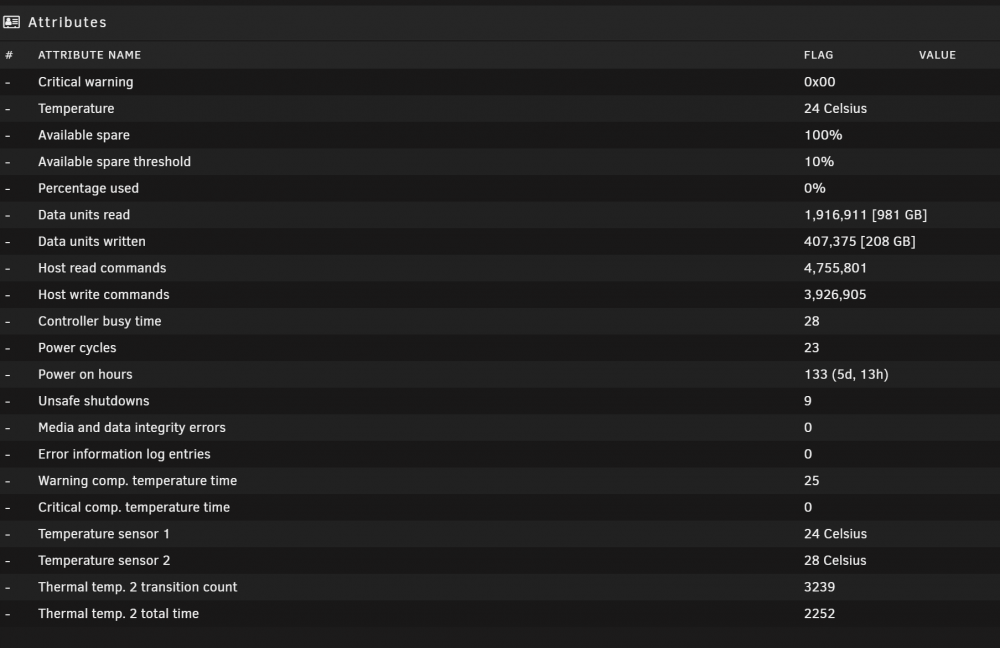Click Temperature sensor 2 value 28 Celsius
Viewport: 1000px width, 648px height.
[835, 561]
